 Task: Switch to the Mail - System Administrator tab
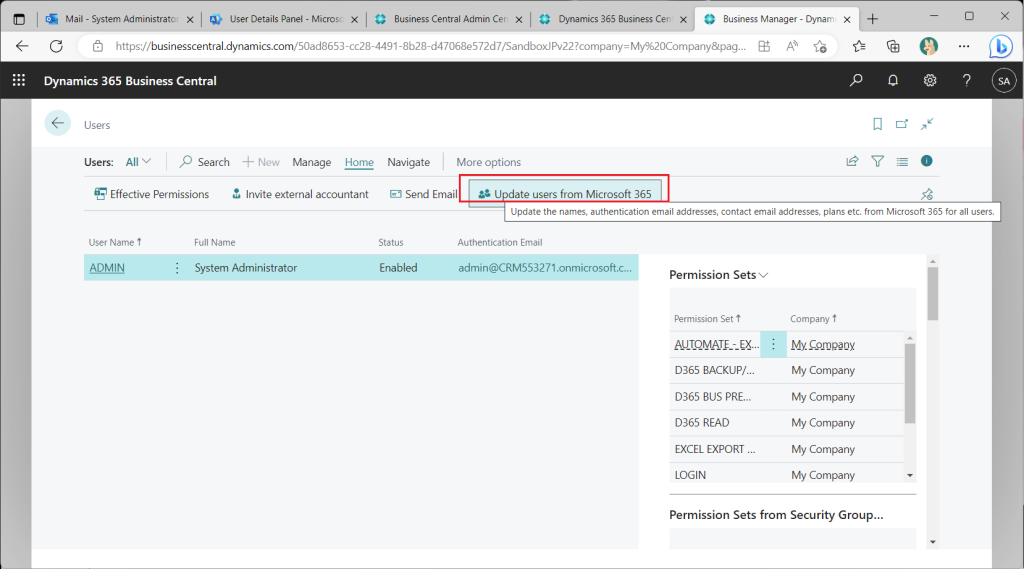click(120, 19)
